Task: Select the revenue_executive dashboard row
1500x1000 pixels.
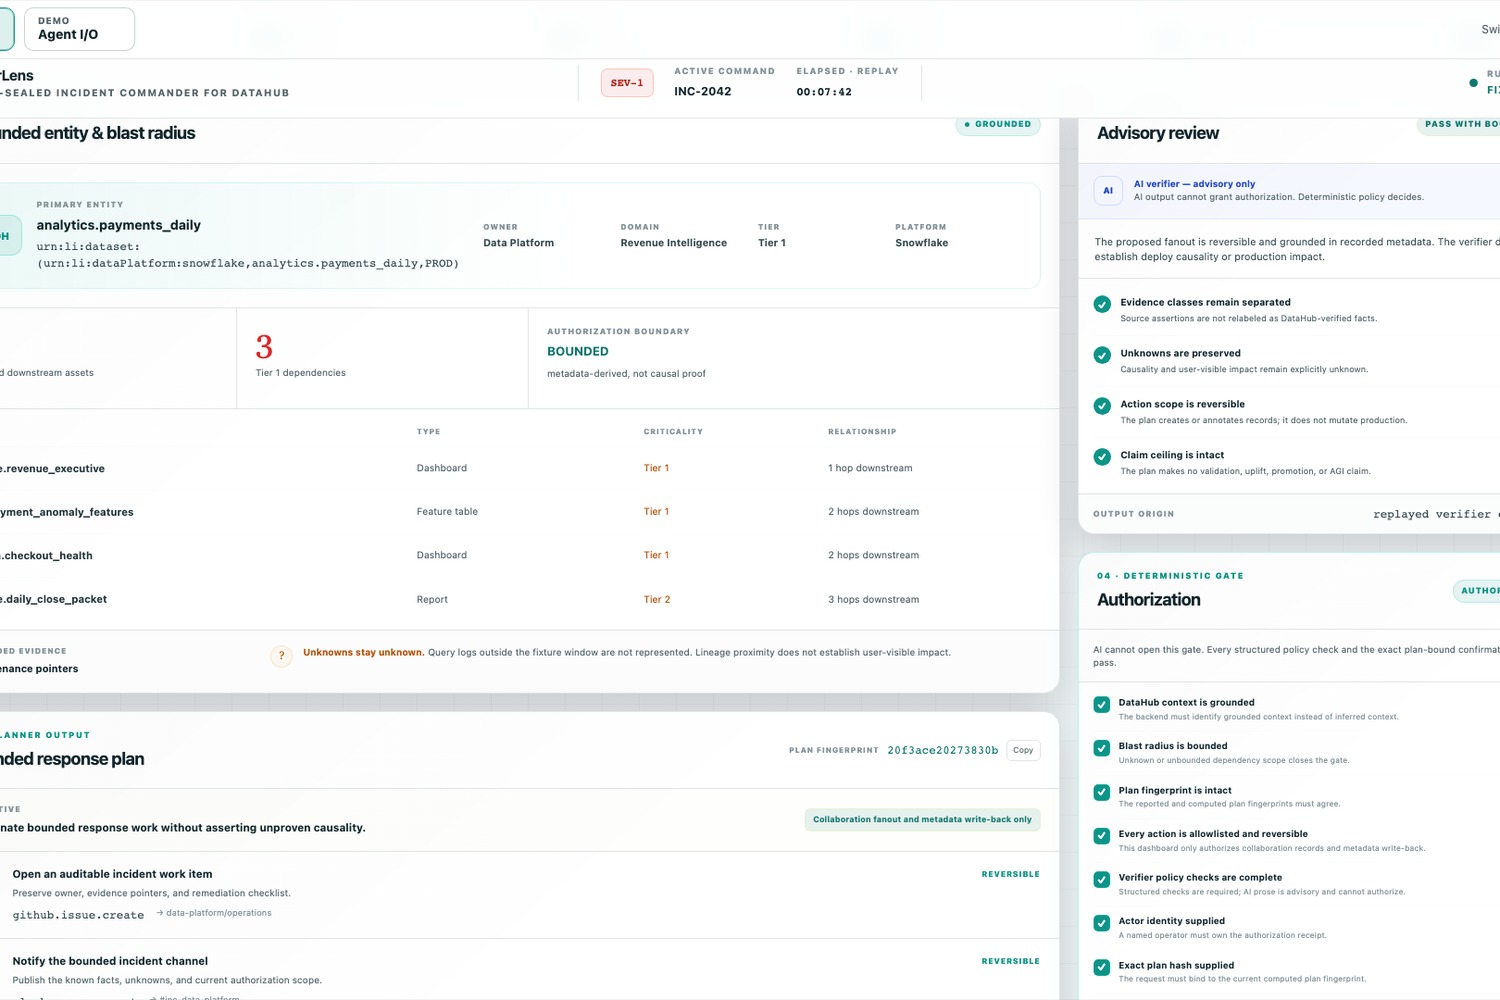Action: pos(530,468)
